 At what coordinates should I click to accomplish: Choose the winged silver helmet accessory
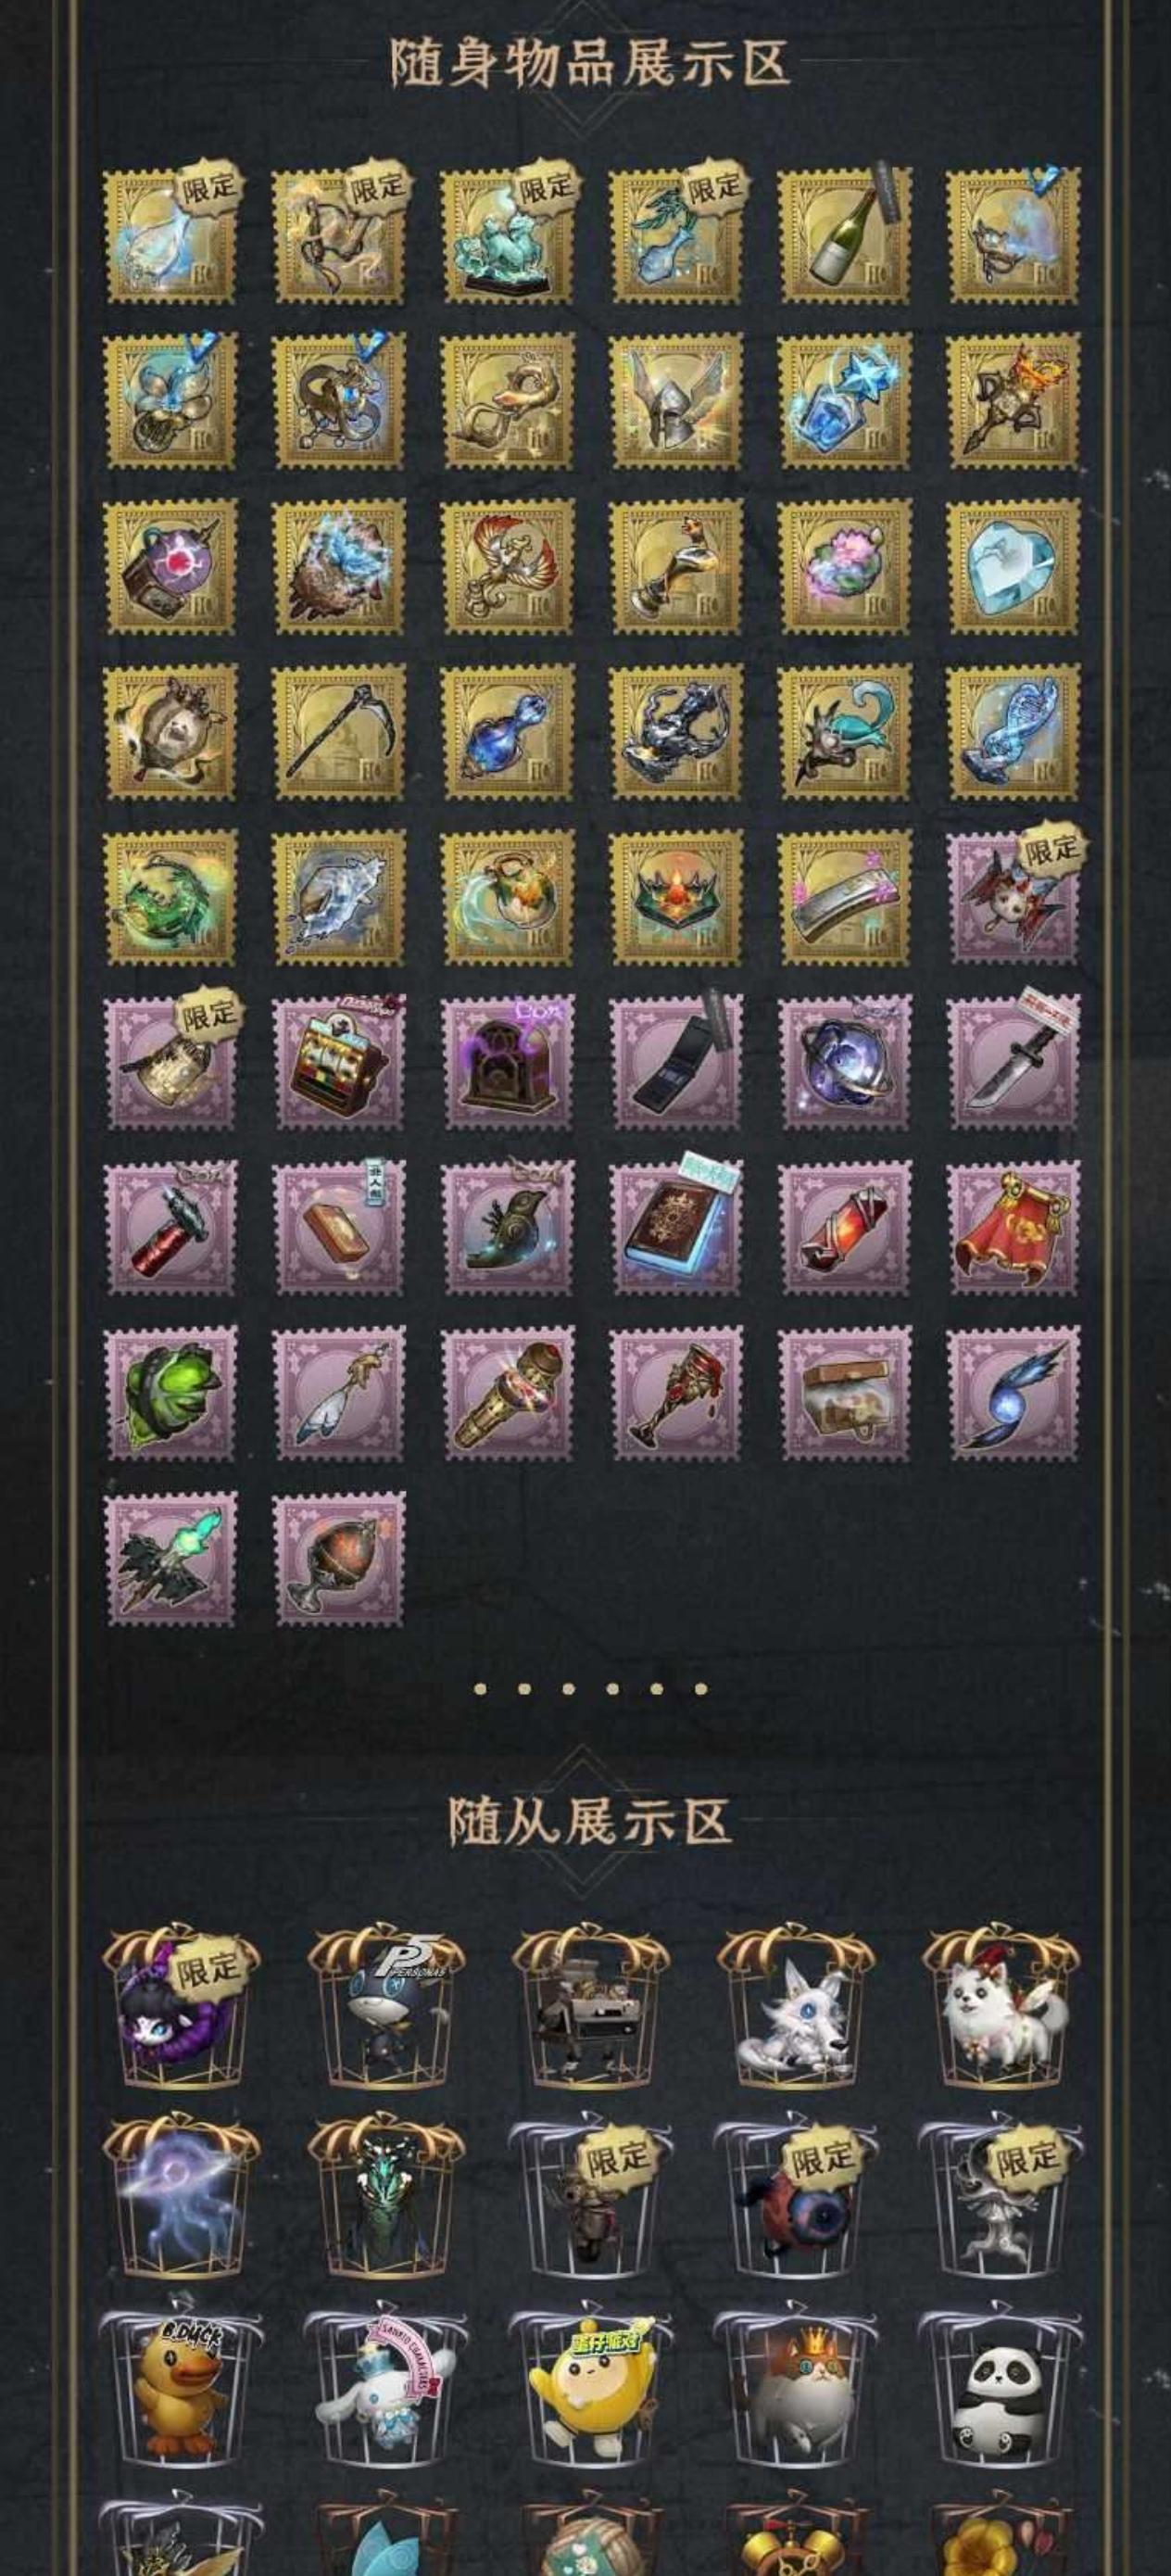pos(677,400)
